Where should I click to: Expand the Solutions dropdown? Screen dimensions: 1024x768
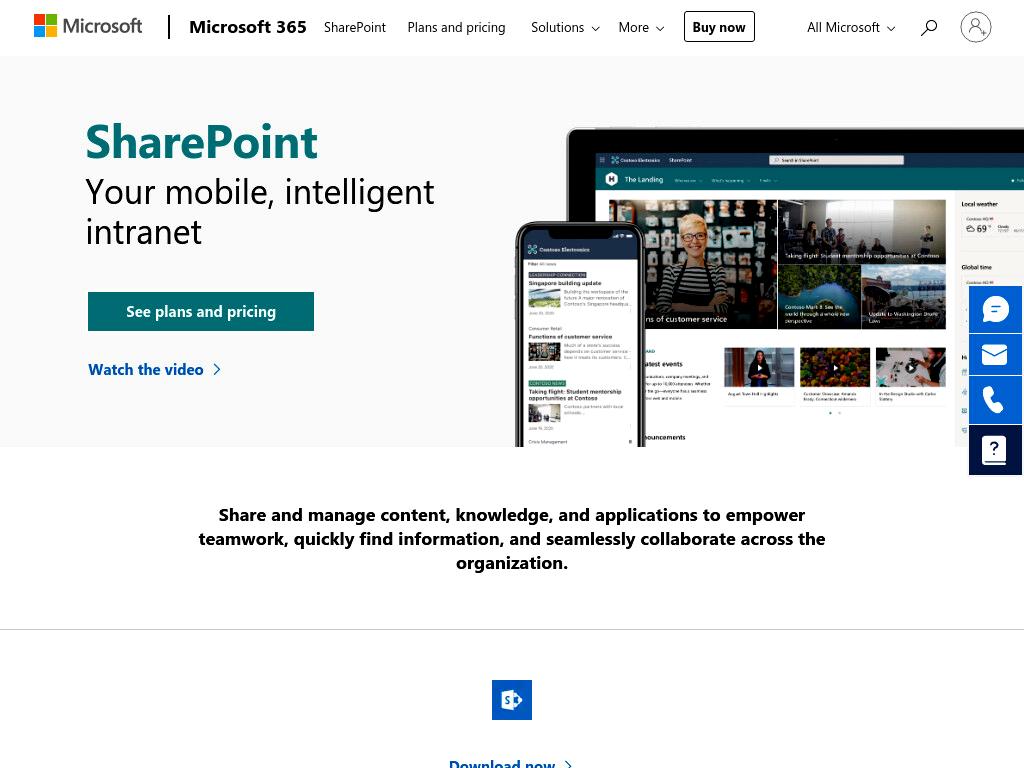(x=565, y=27)
